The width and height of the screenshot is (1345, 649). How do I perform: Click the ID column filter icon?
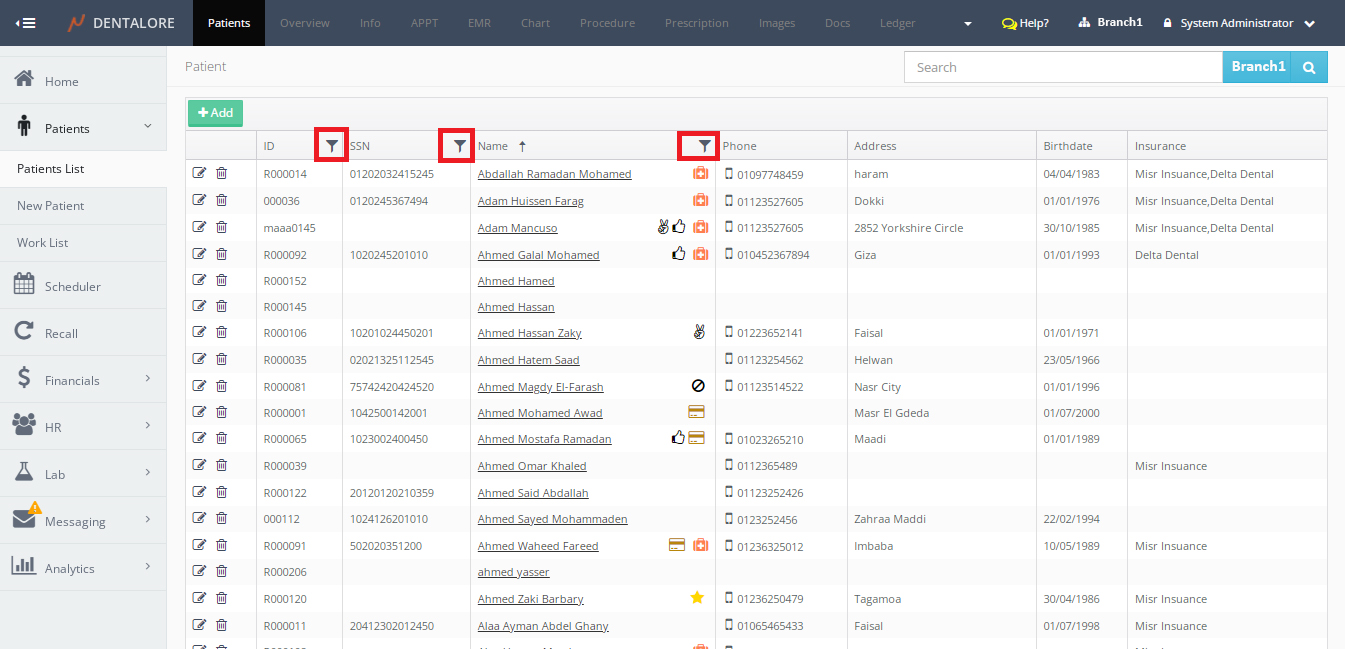tap(332, 146)
